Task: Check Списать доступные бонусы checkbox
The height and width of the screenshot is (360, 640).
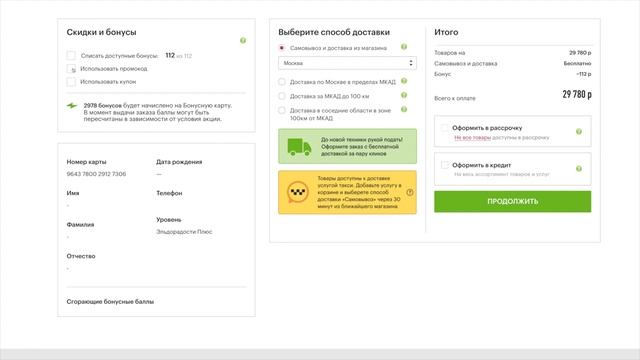Action: (x=71, y=56)
